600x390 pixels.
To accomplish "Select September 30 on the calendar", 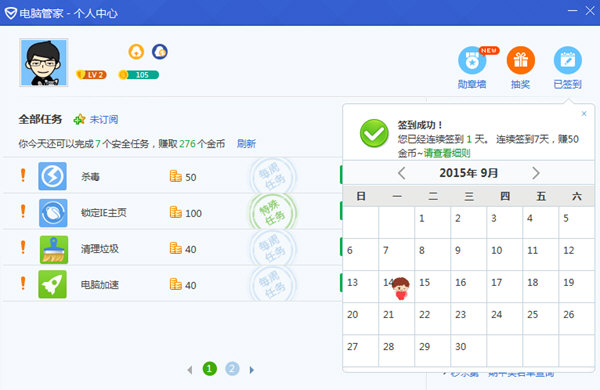I will (x=468, y=351).
